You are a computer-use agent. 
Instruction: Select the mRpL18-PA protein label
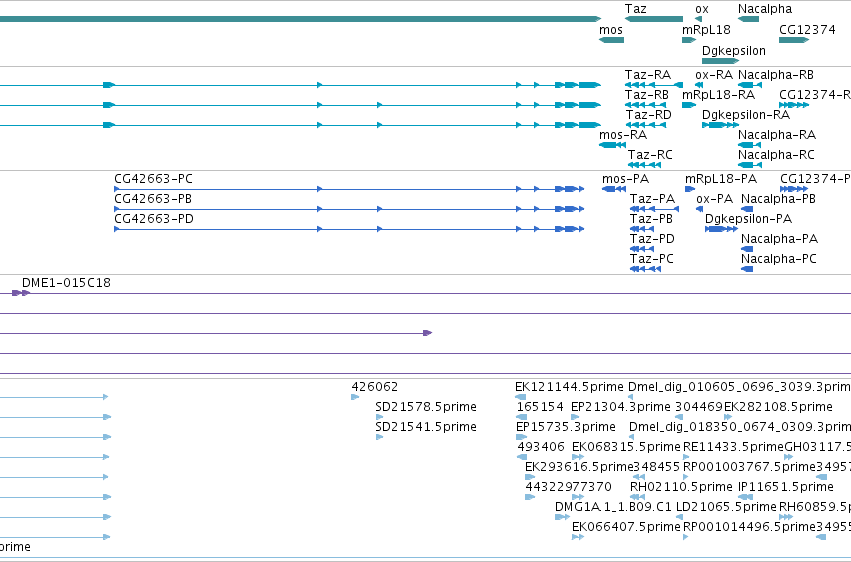tap(721, 178)
